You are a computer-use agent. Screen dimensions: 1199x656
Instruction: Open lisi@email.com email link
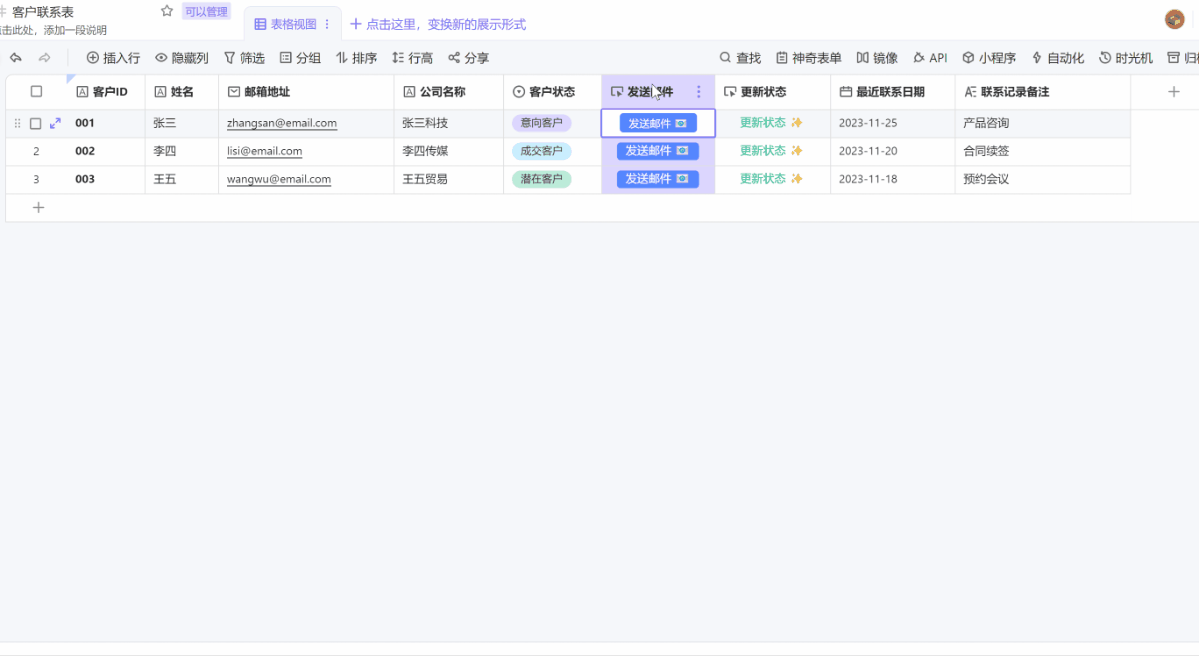pyautogui.click(x=263, y=151)
